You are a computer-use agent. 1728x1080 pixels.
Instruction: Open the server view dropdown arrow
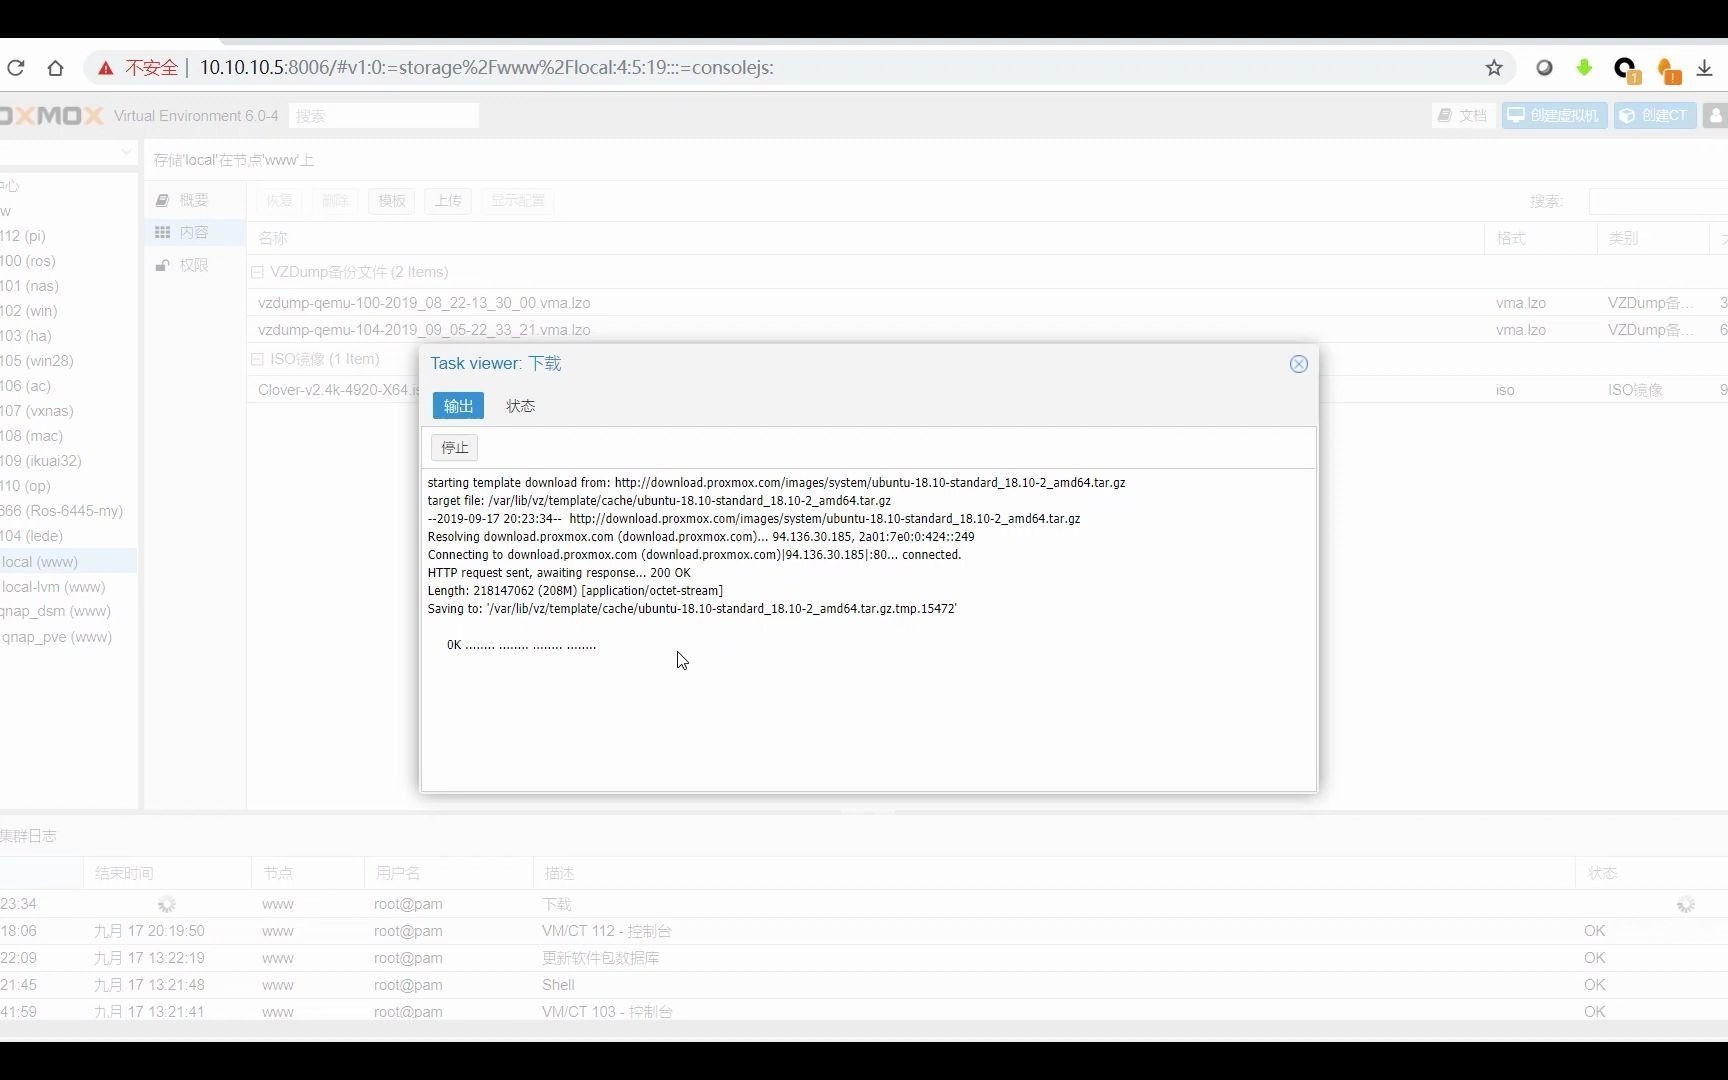coord(126,152)
